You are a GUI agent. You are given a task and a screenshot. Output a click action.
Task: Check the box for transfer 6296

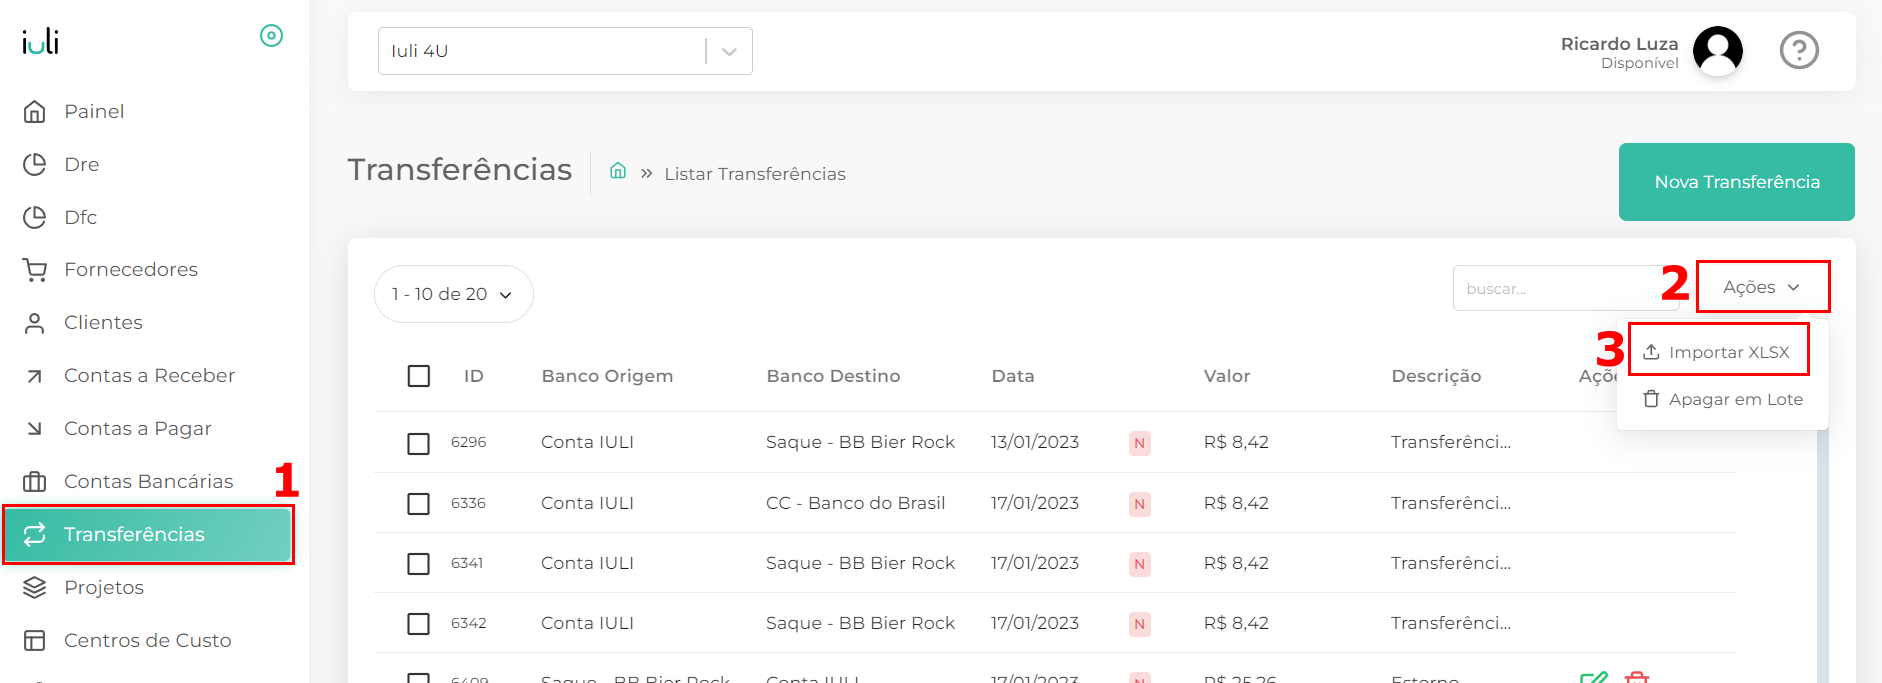click(x=419, y=443)
